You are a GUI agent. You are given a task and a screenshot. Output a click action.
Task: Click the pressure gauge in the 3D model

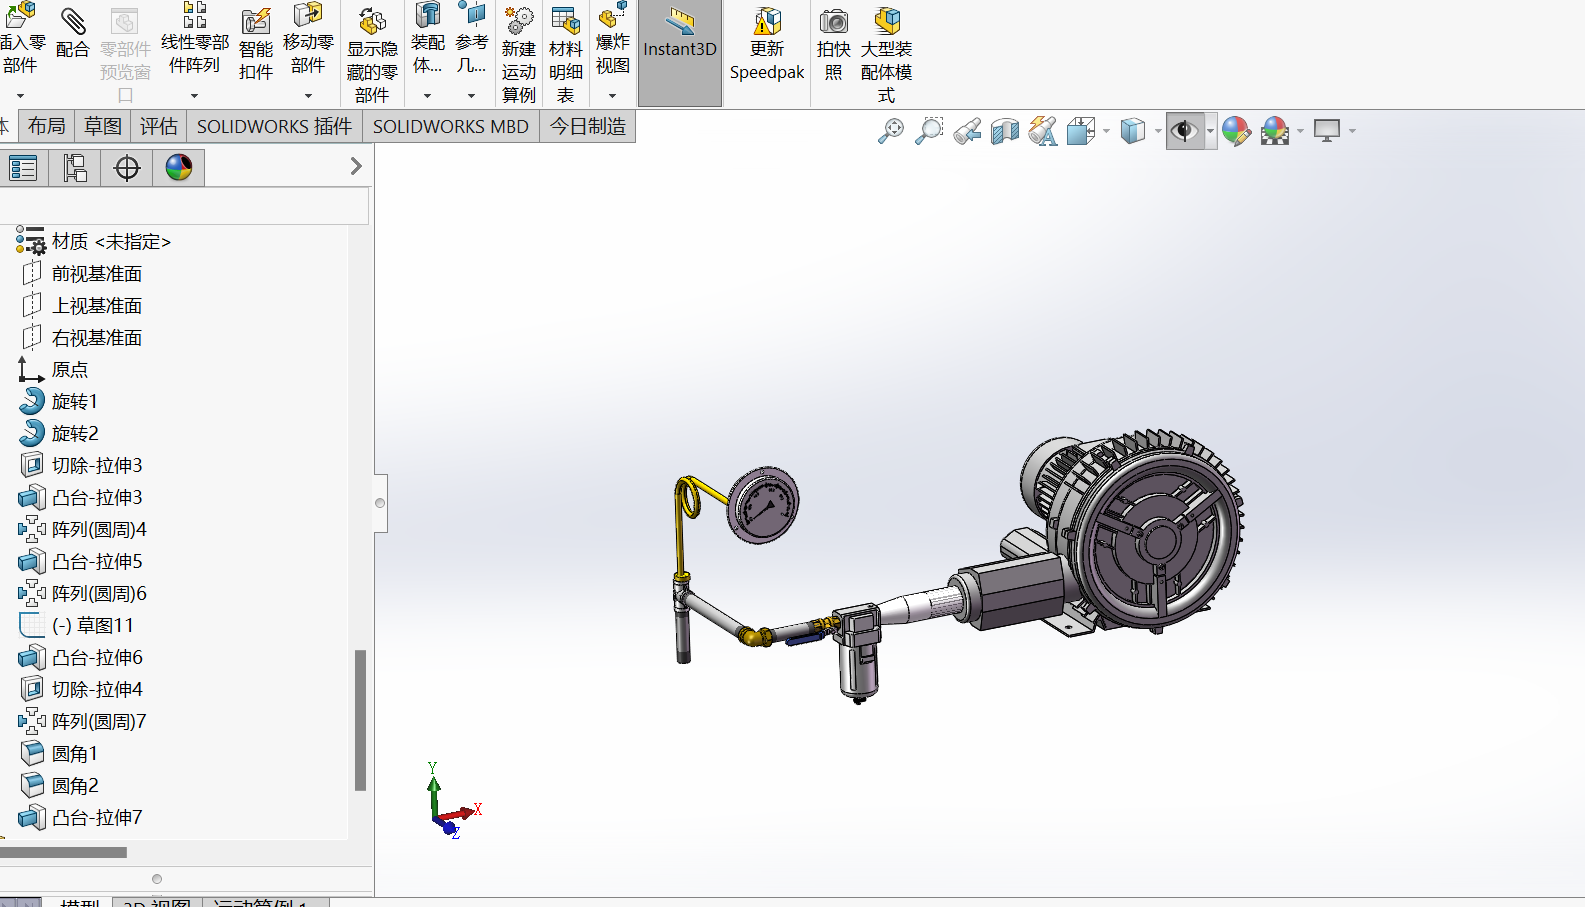(x=763, y=505)
